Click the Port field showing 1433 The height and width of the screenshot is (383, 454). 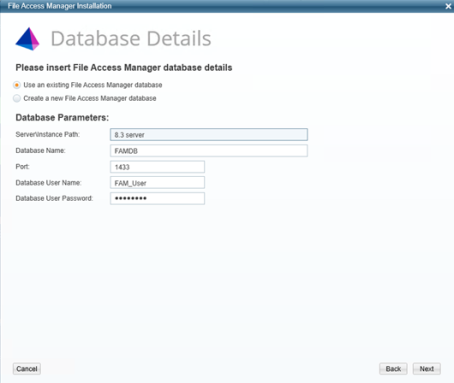click(157, 167)
